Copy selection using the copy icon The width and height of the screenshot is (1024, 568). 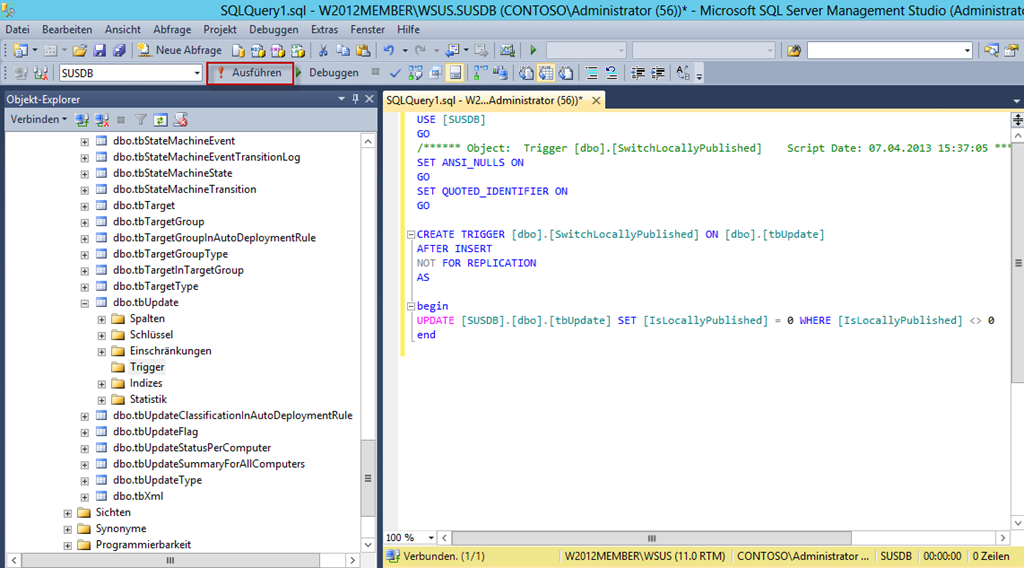click(x=343, y=50)
